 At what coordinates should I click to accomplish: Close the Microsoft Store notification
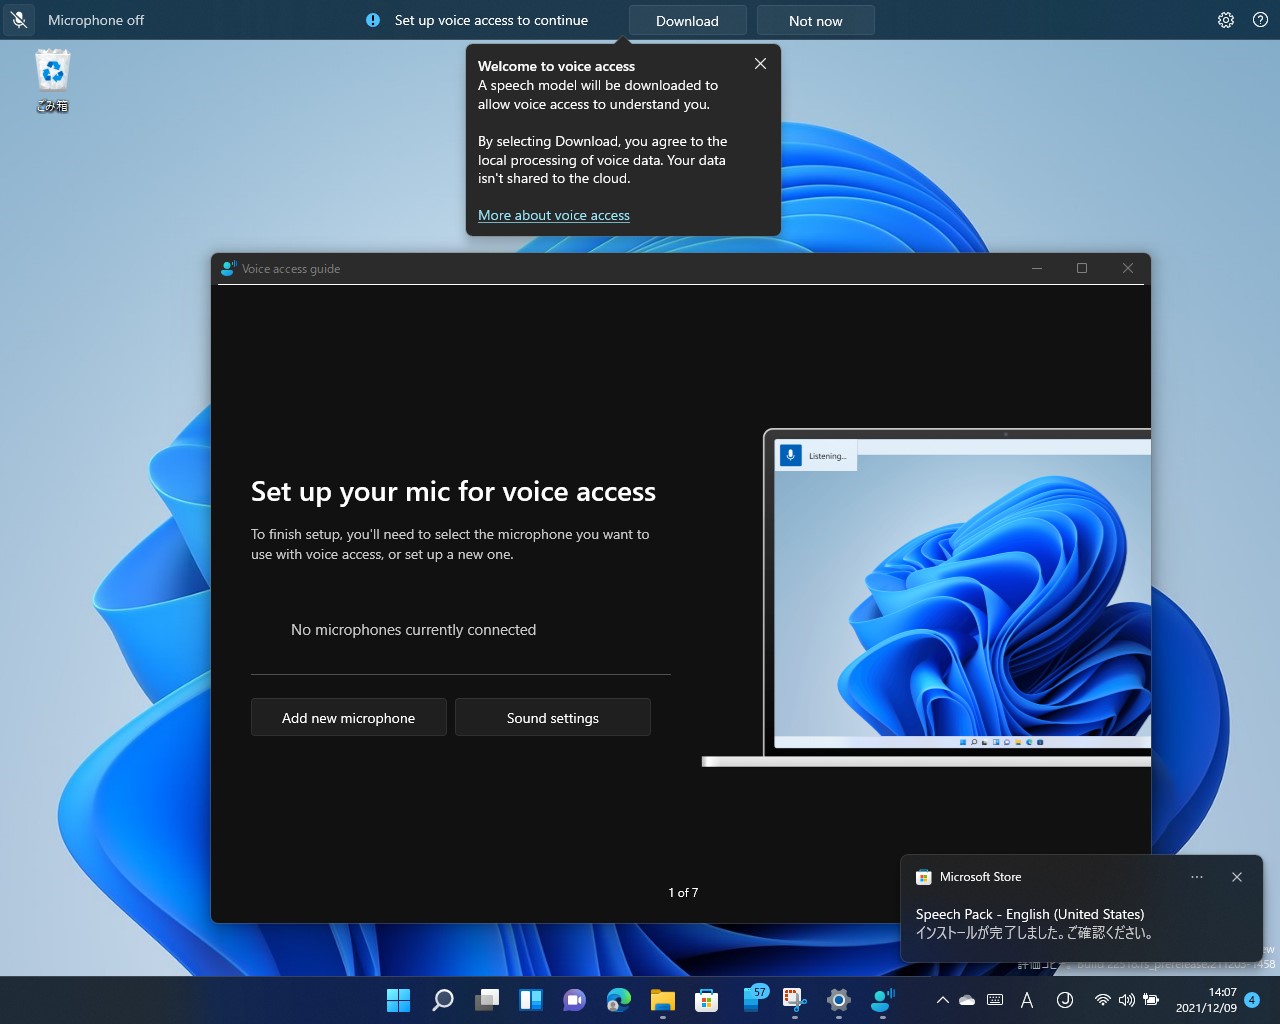pyautogui.click(x=1236, y=877)
